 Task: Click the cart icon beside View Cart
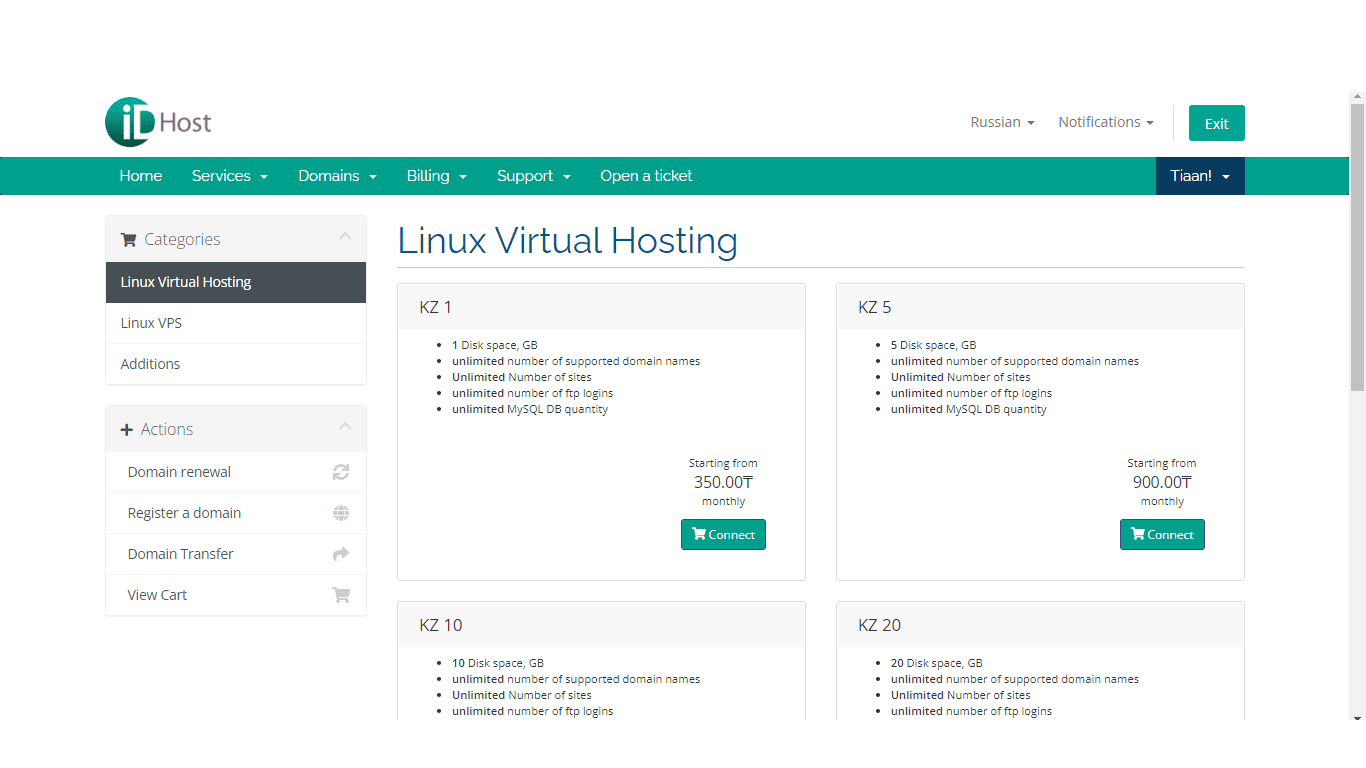[x=341, y=595]
